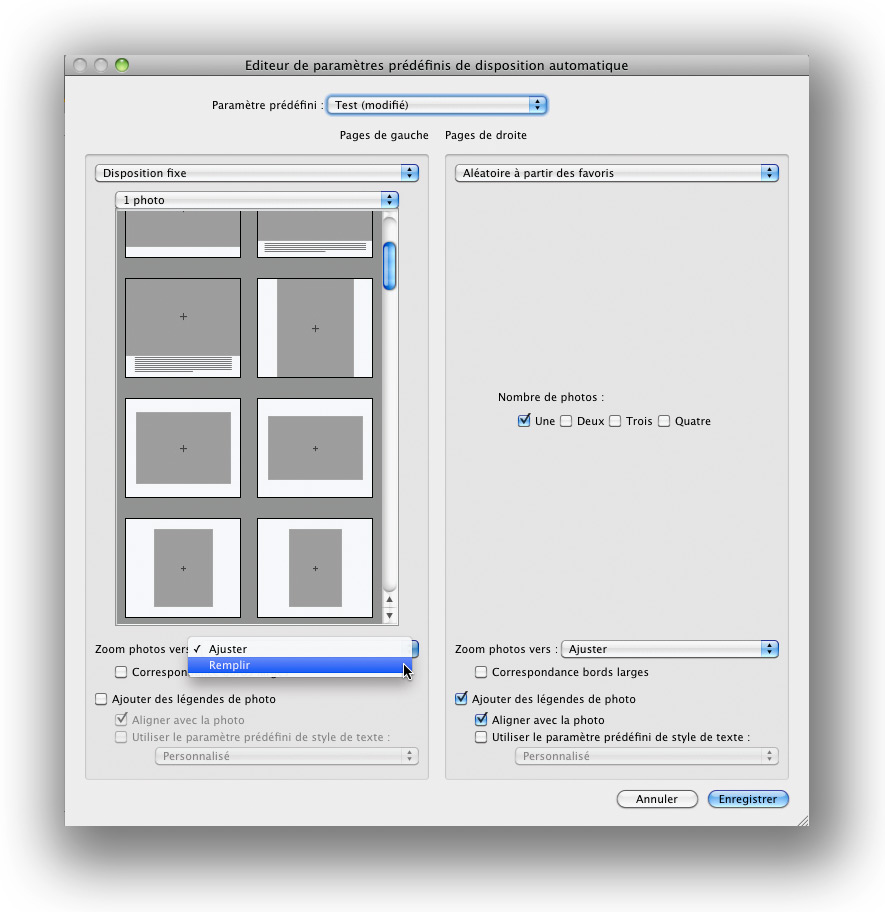This screenshot has width=885, height=912.
Task: Open the left pages Personnalisé text style dropdown
Action: (x=287, y=756)
